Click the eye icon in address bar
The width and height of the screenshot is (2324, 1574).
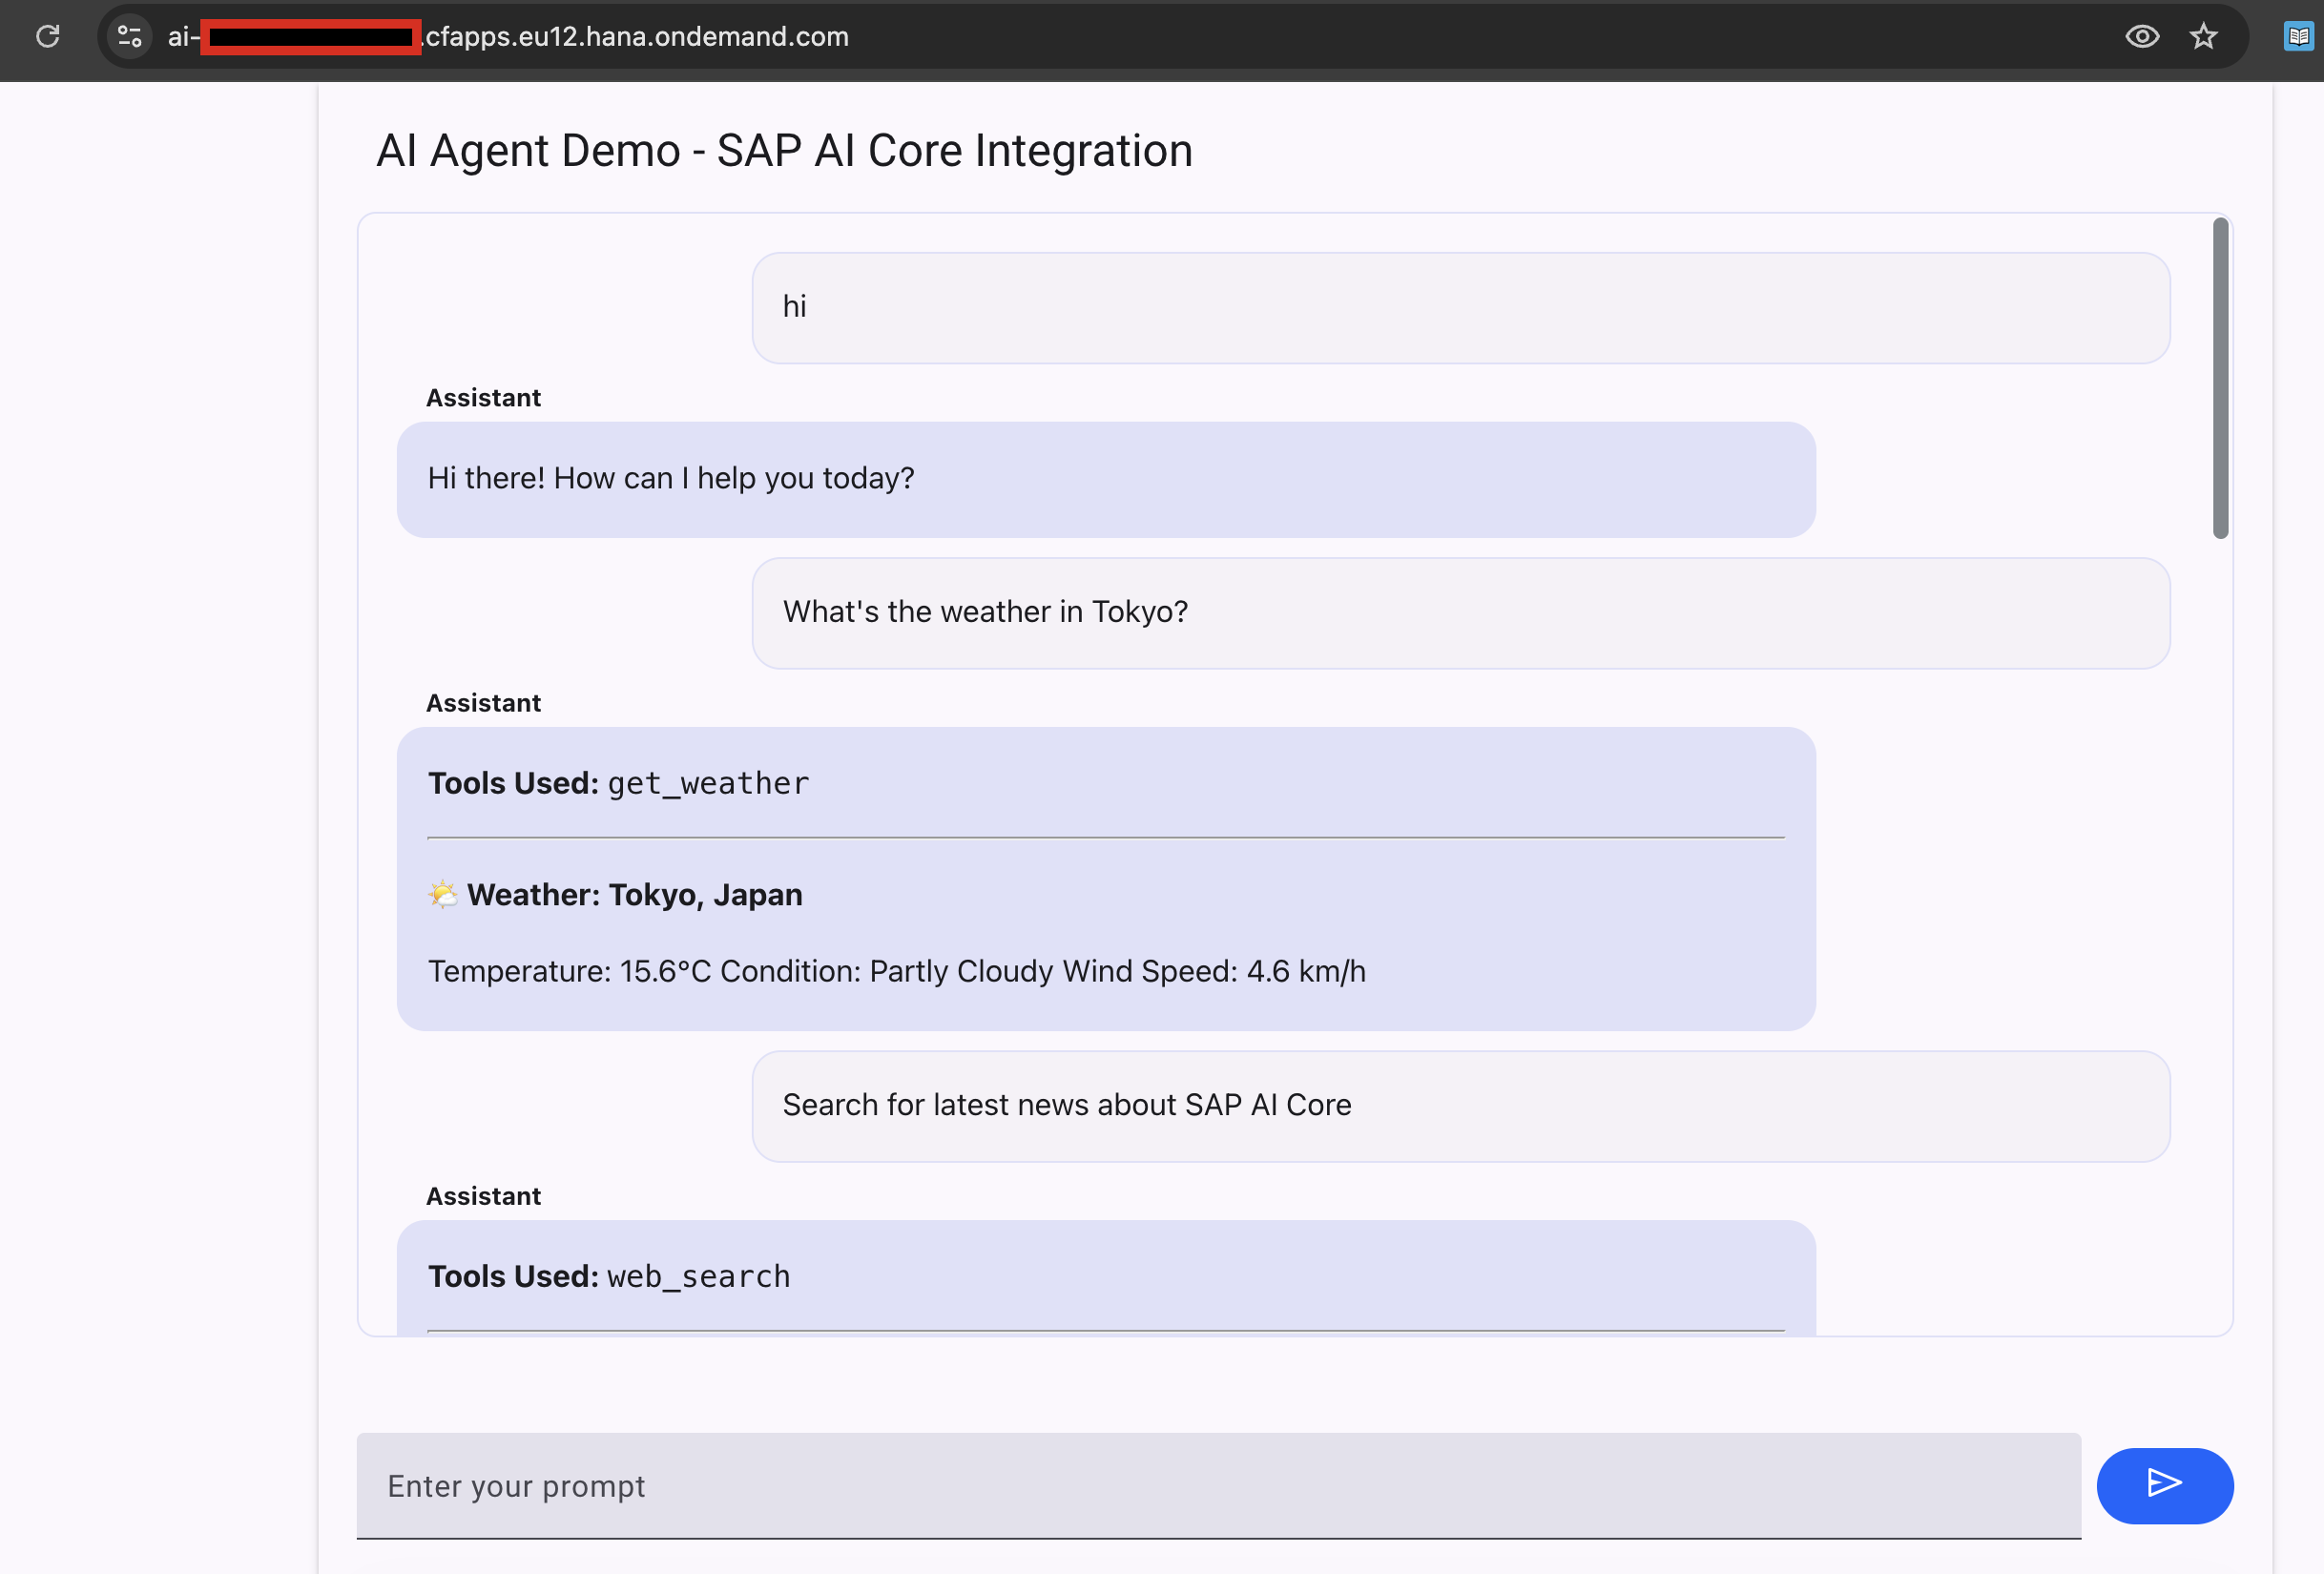pos(2142,37)
